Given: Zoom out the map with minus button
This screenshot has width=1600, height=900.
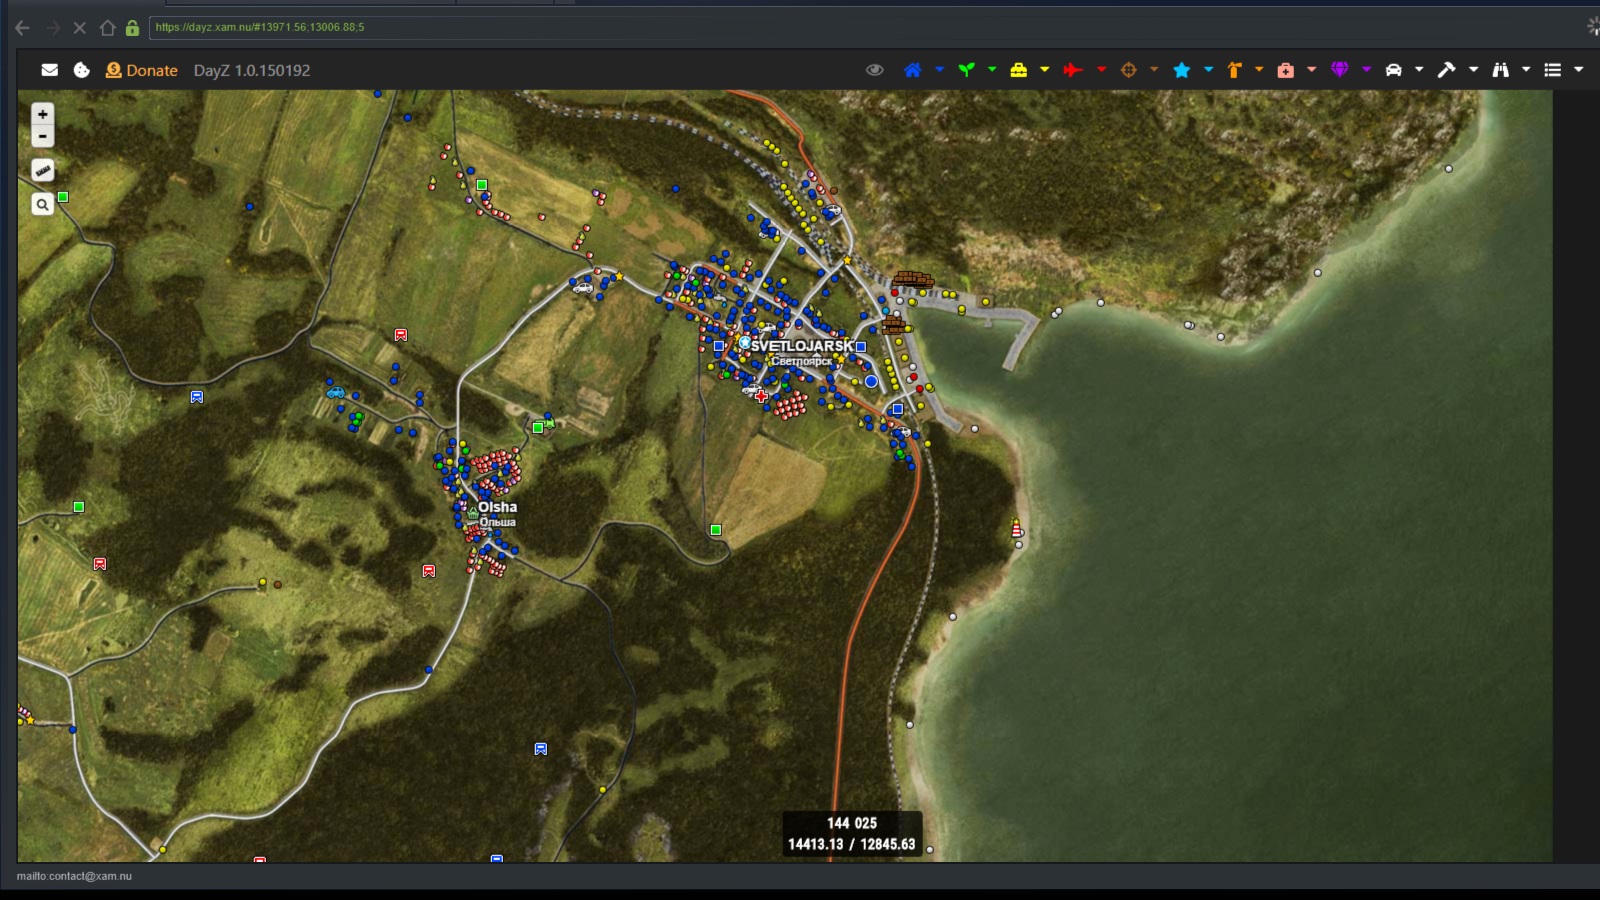Looking at the screenshot, I should coord(42,136).
